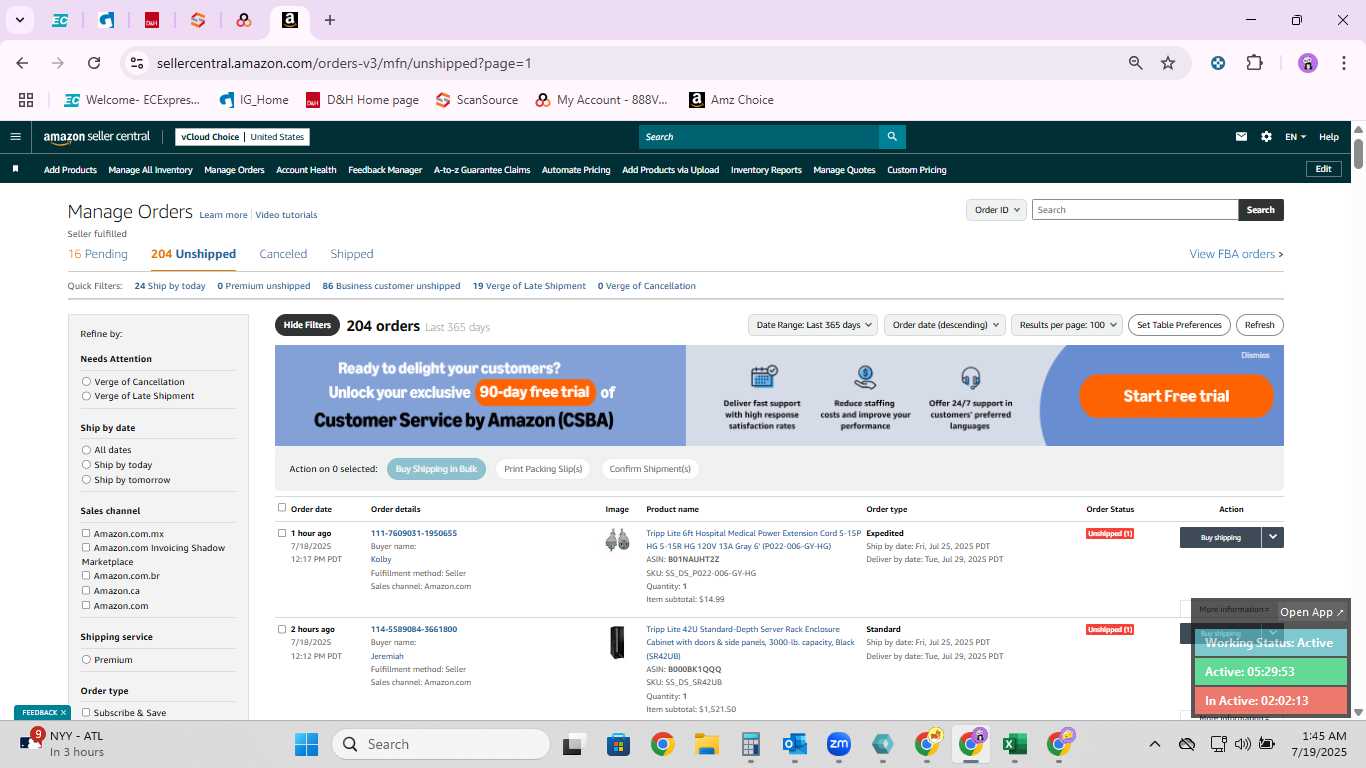Check the Amazon.ca sales channel box
1366x768 pixels.
tap(86, 591)
